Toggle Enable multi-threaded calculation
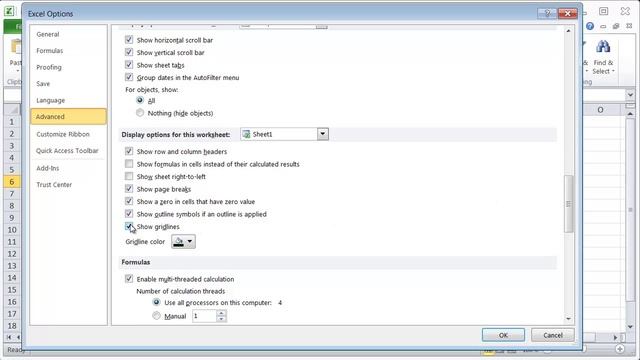The width and height of the screenshot is (640, 360). [129, 279]
